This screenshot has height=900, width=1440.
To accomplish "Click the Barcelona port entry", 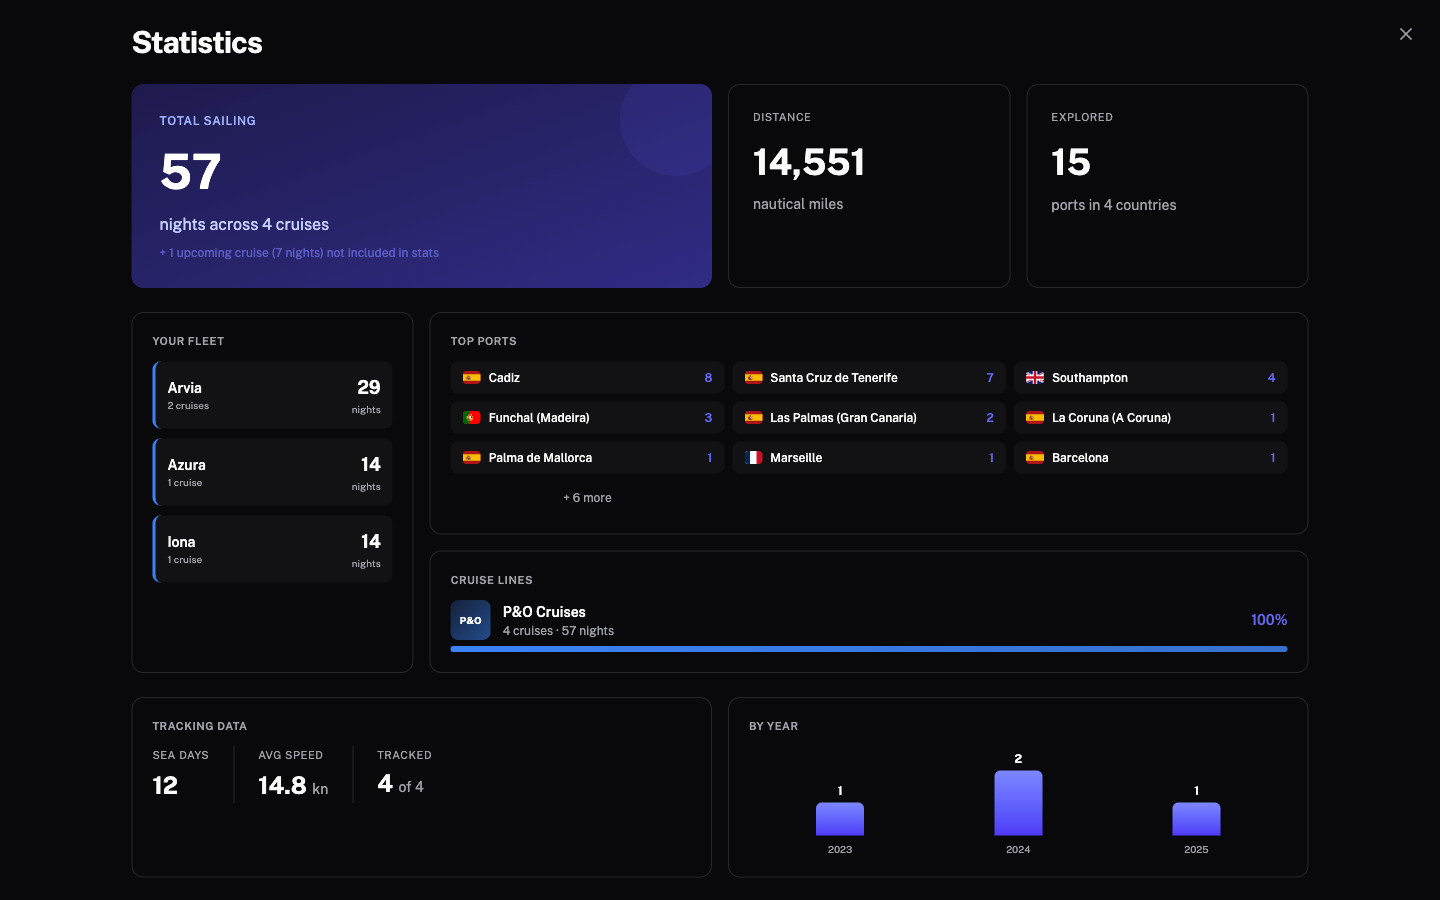I will click(x=1150, y=458).
